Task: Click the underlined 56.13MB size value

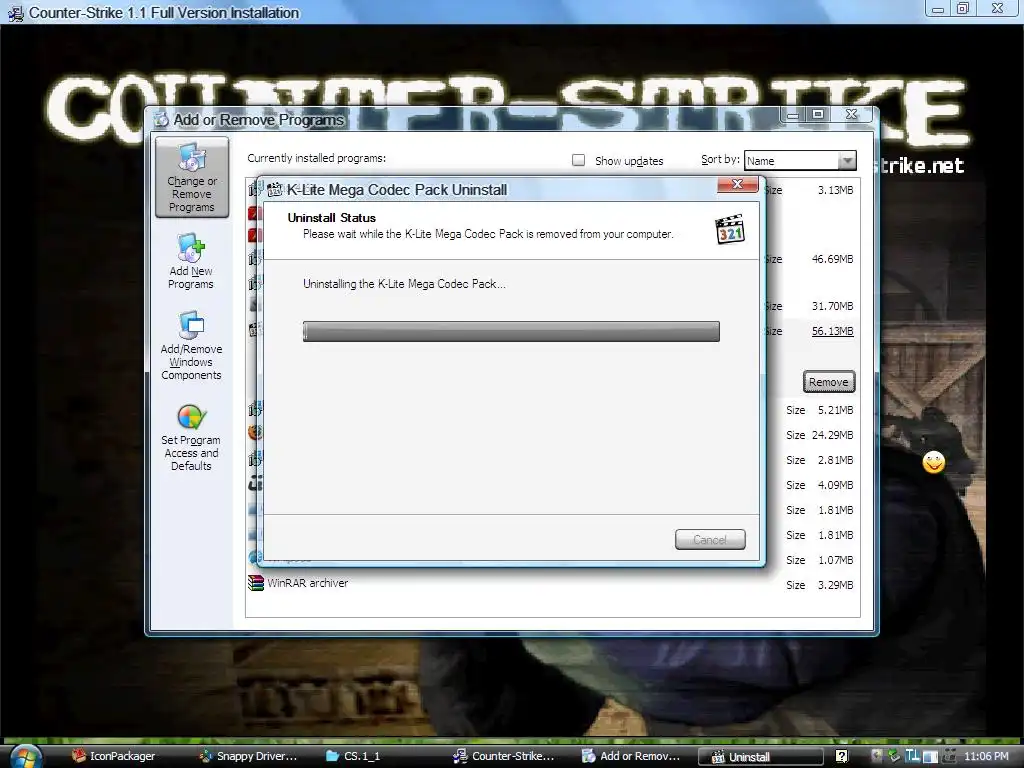Action: pyautogui.click(x=832, y=331)
